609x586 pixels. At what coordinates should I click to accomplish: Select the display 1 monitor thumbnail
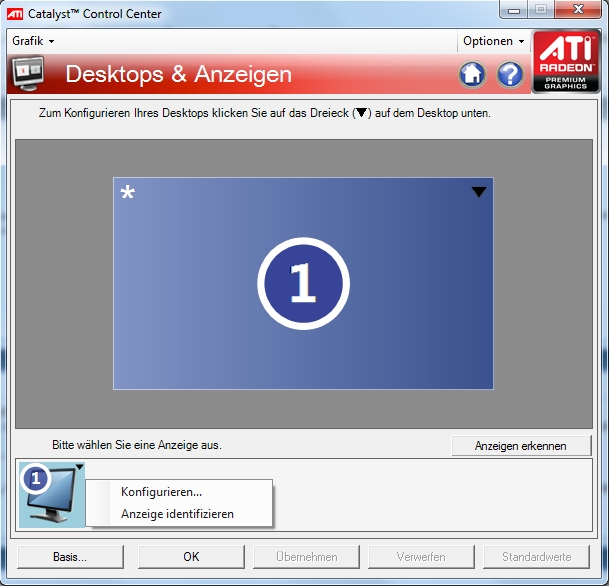click(x=52, y=495)
